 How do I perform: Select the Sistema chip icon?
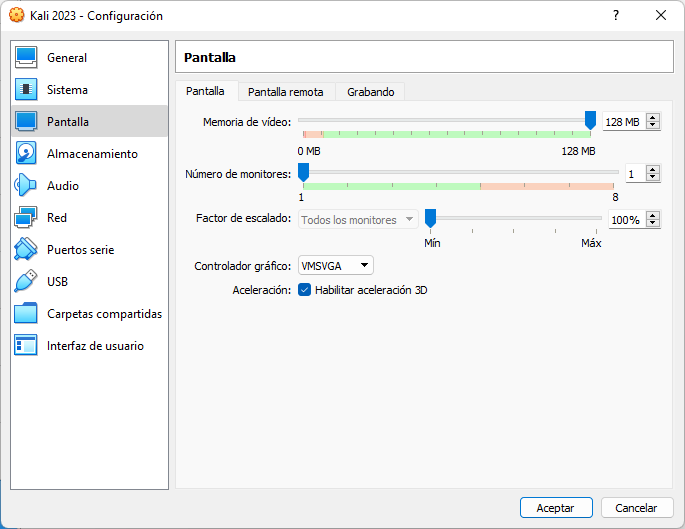[26, 90]
